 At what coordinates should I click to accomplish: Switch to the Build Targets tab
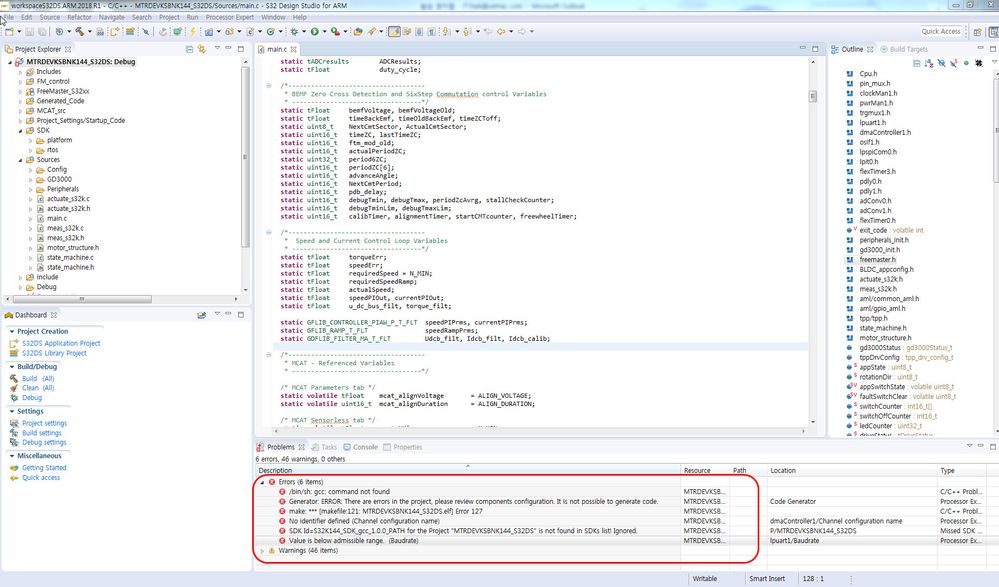904,49
